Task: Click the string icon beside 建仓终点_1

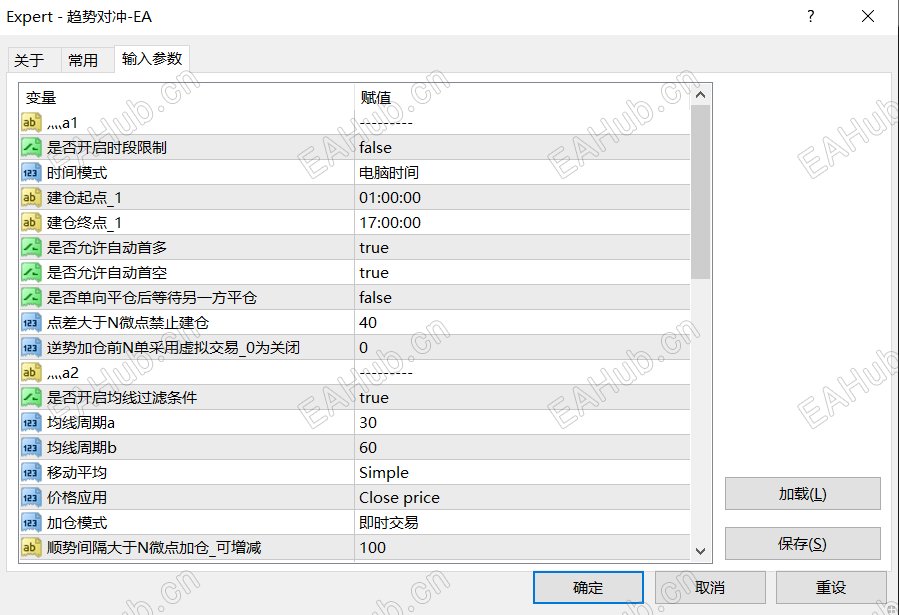Action: tap(31, 222)
